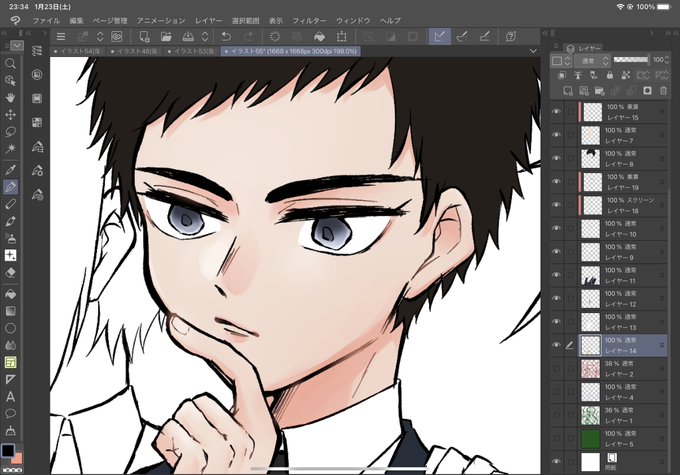680x475 pixels.
Task: Click the New layer folder icon
Action: [x=599, y=91]
